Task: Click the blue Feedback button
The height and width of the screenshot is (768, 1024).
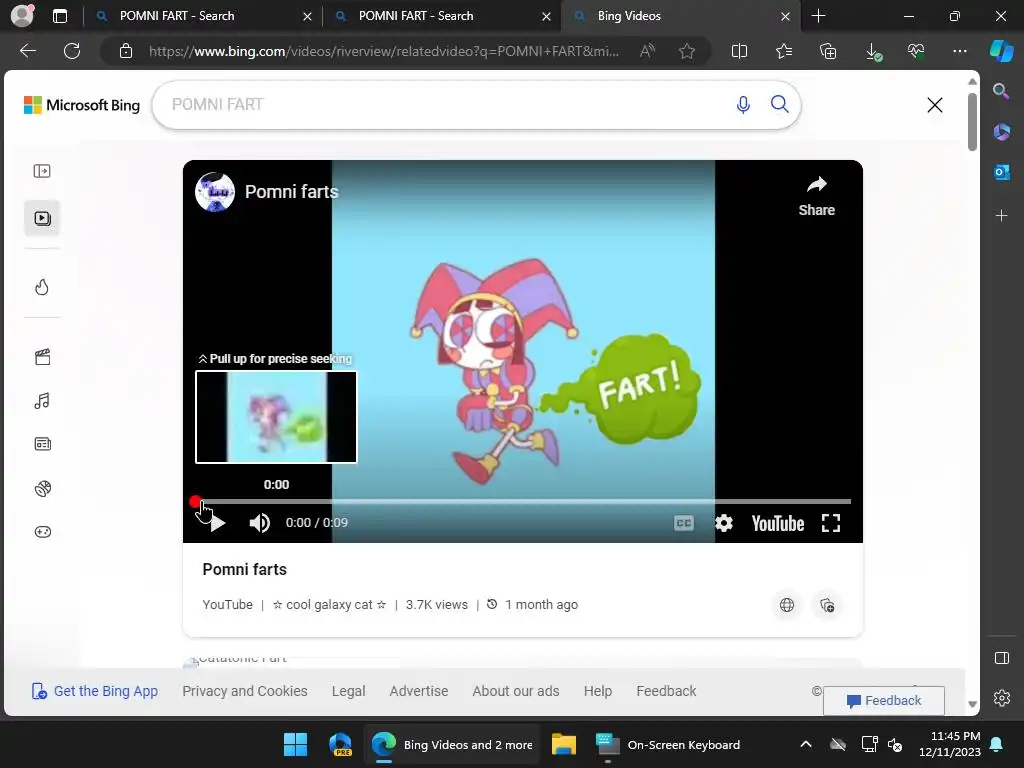Action: click(884, 701)
